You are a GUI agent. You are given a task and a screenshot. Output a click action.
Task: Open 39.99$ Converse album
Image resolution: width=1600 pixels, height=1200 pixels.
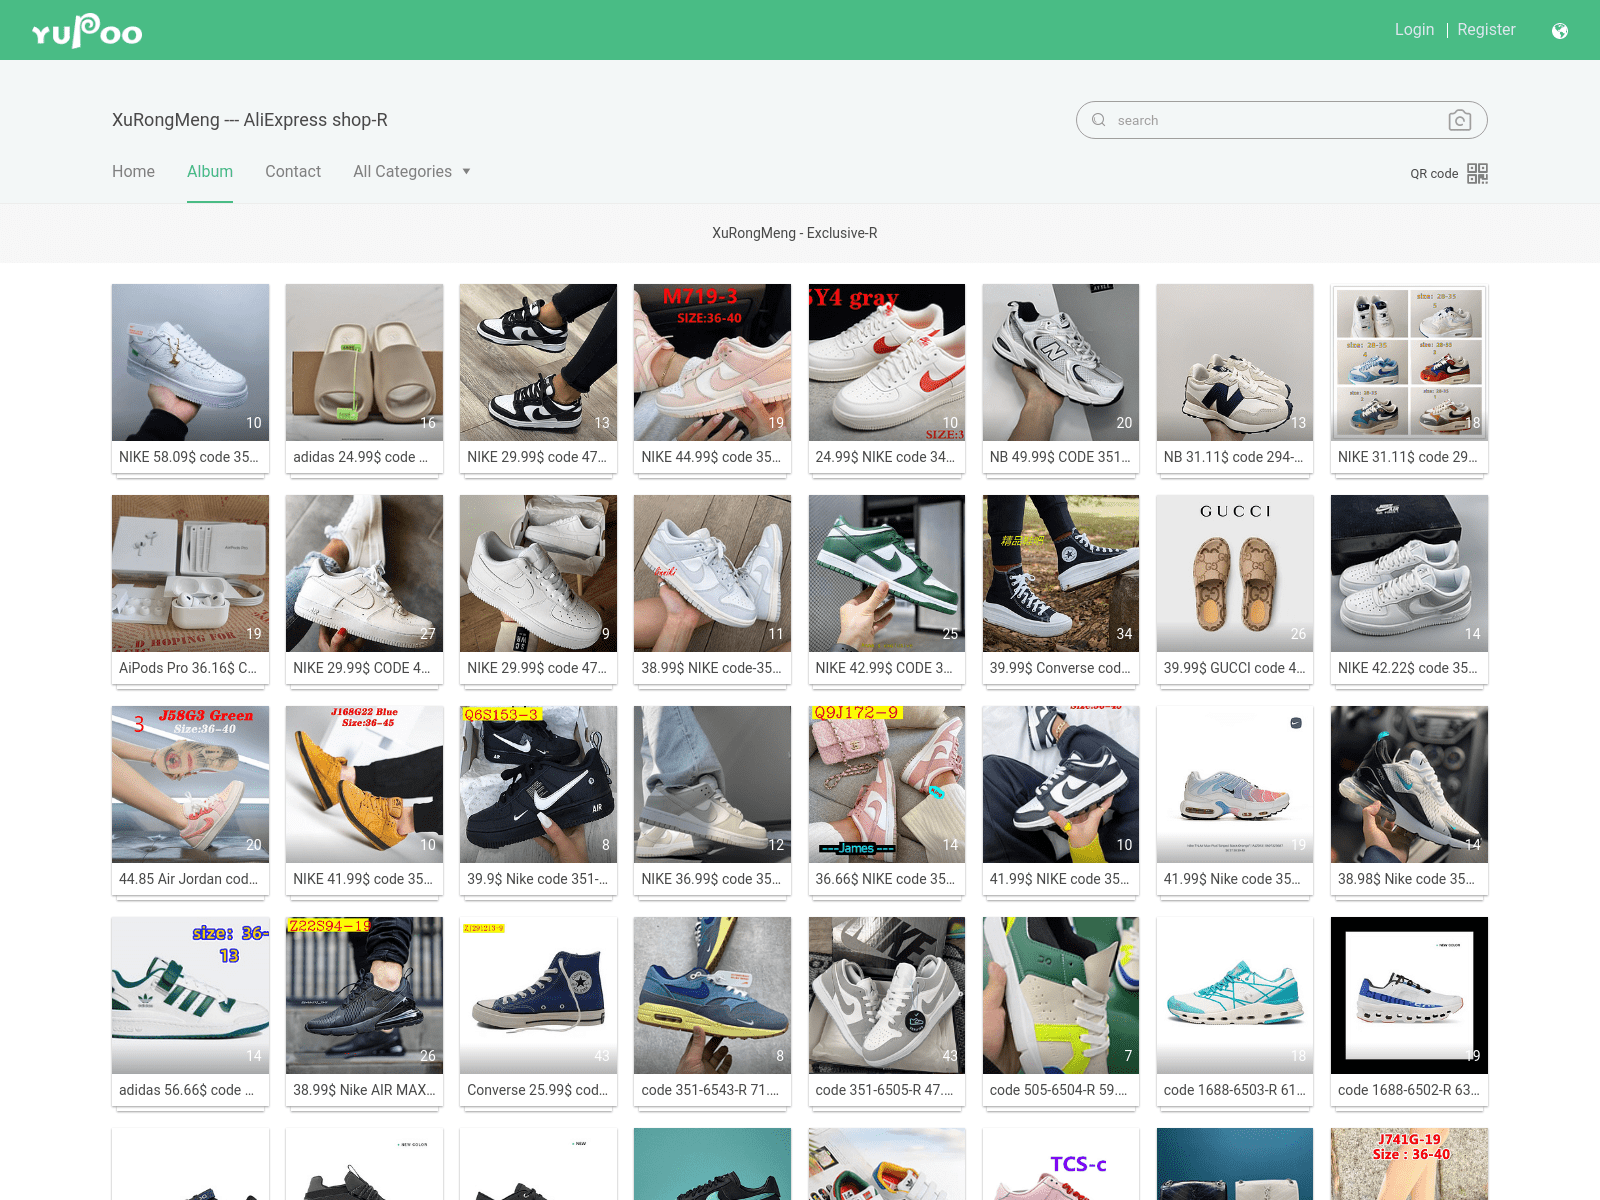pyautogui.click(x=1060, y=590)
